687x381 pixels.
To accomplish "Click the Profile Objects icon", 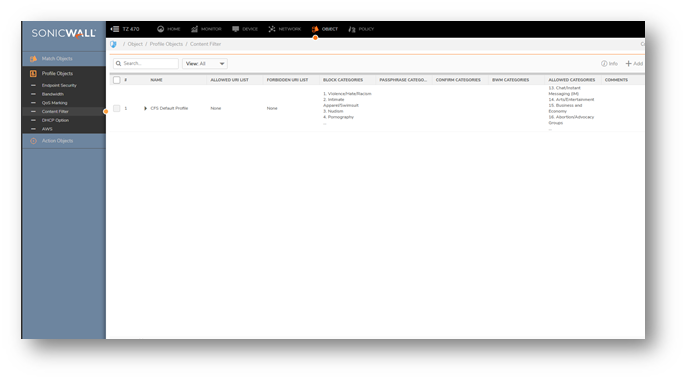I will (33, 74).
